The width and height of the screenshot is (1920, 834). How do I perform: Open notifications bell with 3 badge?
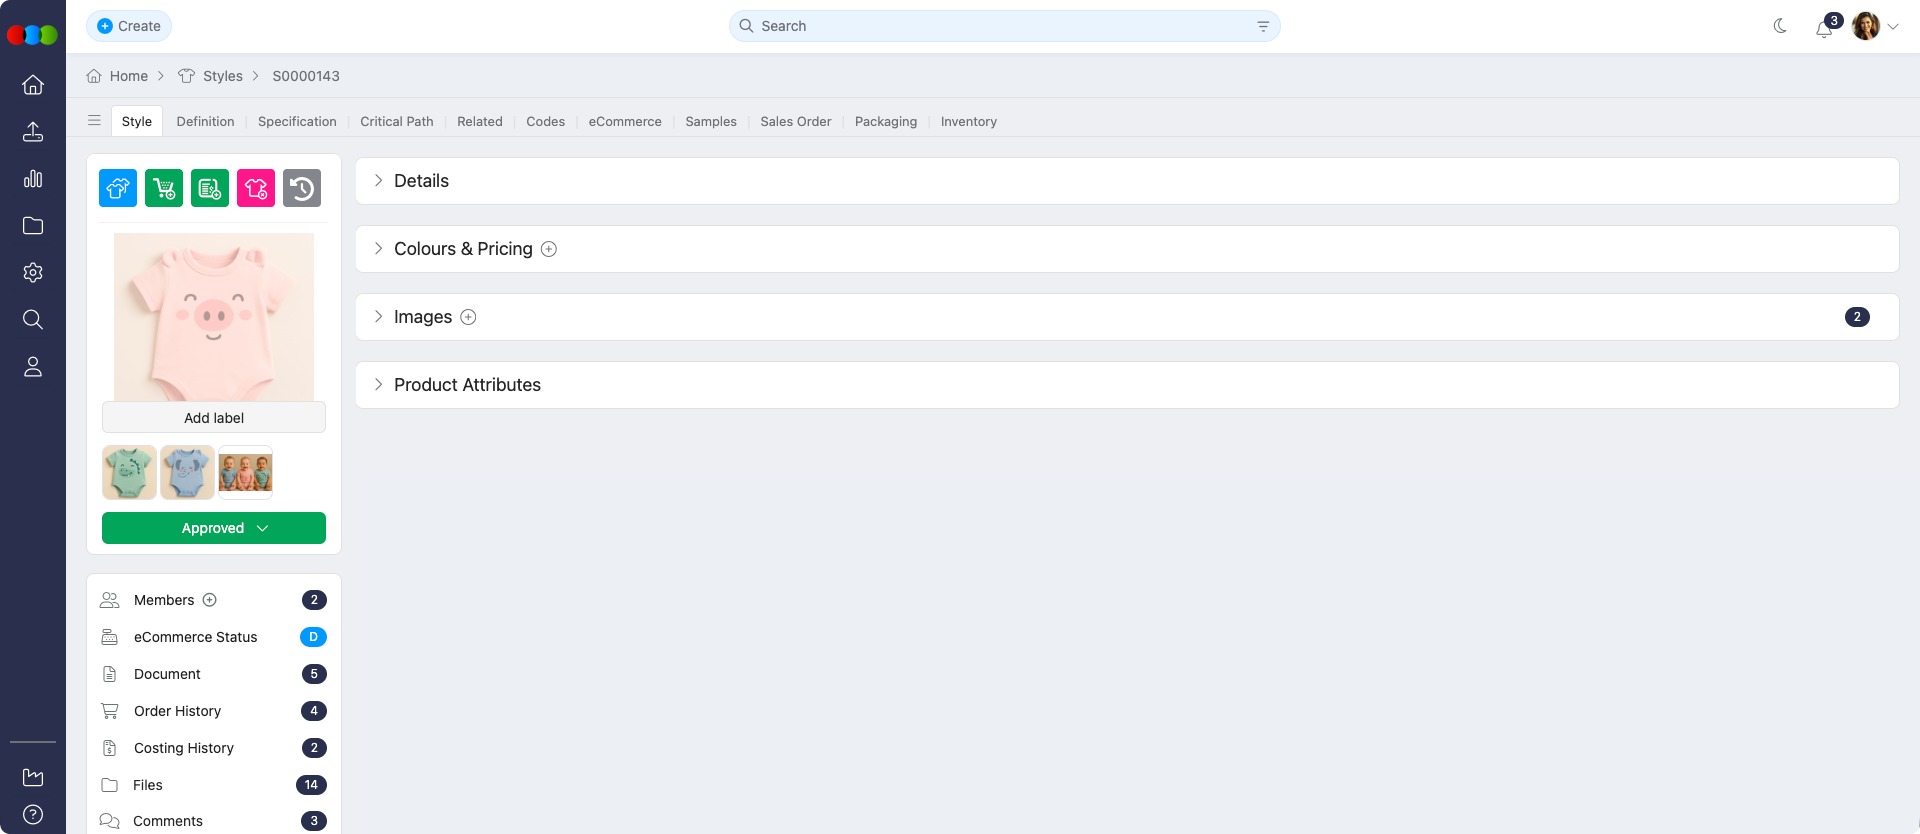click(x=1825, y=28)
